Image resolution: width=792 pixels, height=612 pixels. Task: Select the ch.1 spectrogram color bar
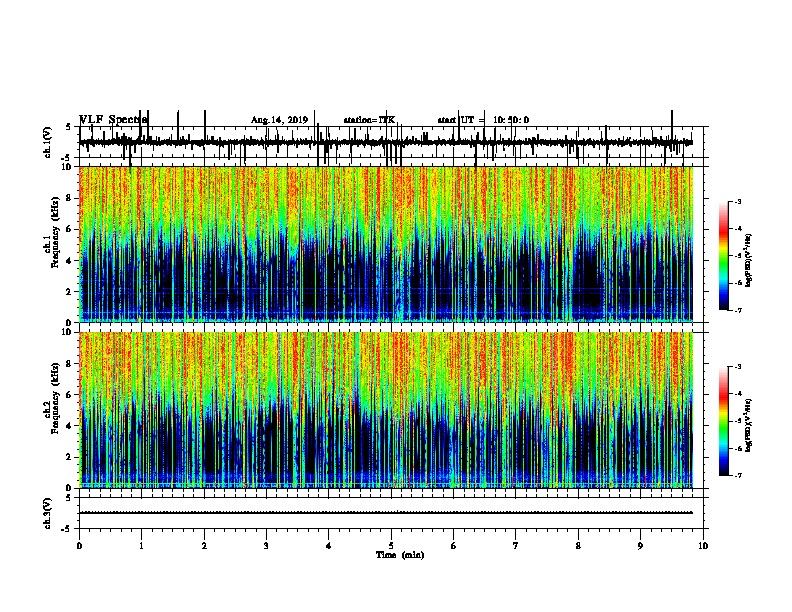[x=723, y=256]
